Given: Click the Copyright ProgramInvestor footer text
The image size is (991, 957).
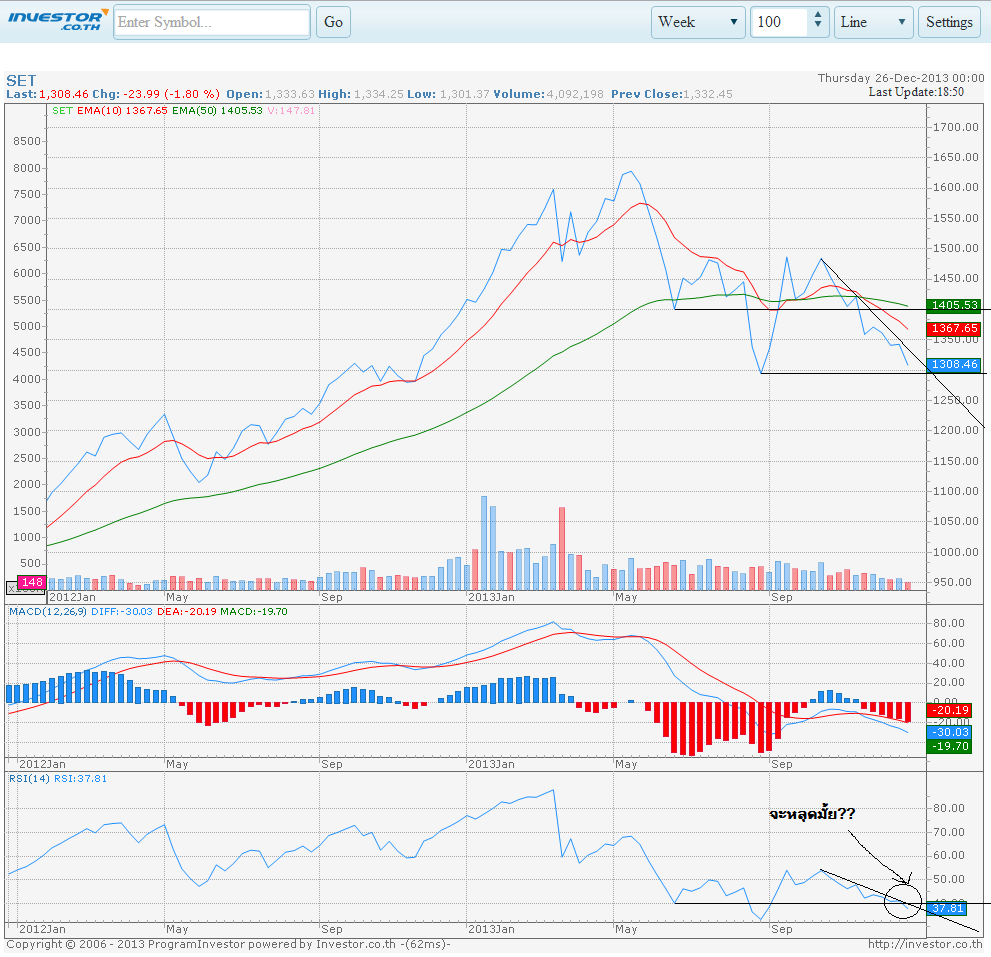Looking at the screenshot, I should click(x=228, y=944).
